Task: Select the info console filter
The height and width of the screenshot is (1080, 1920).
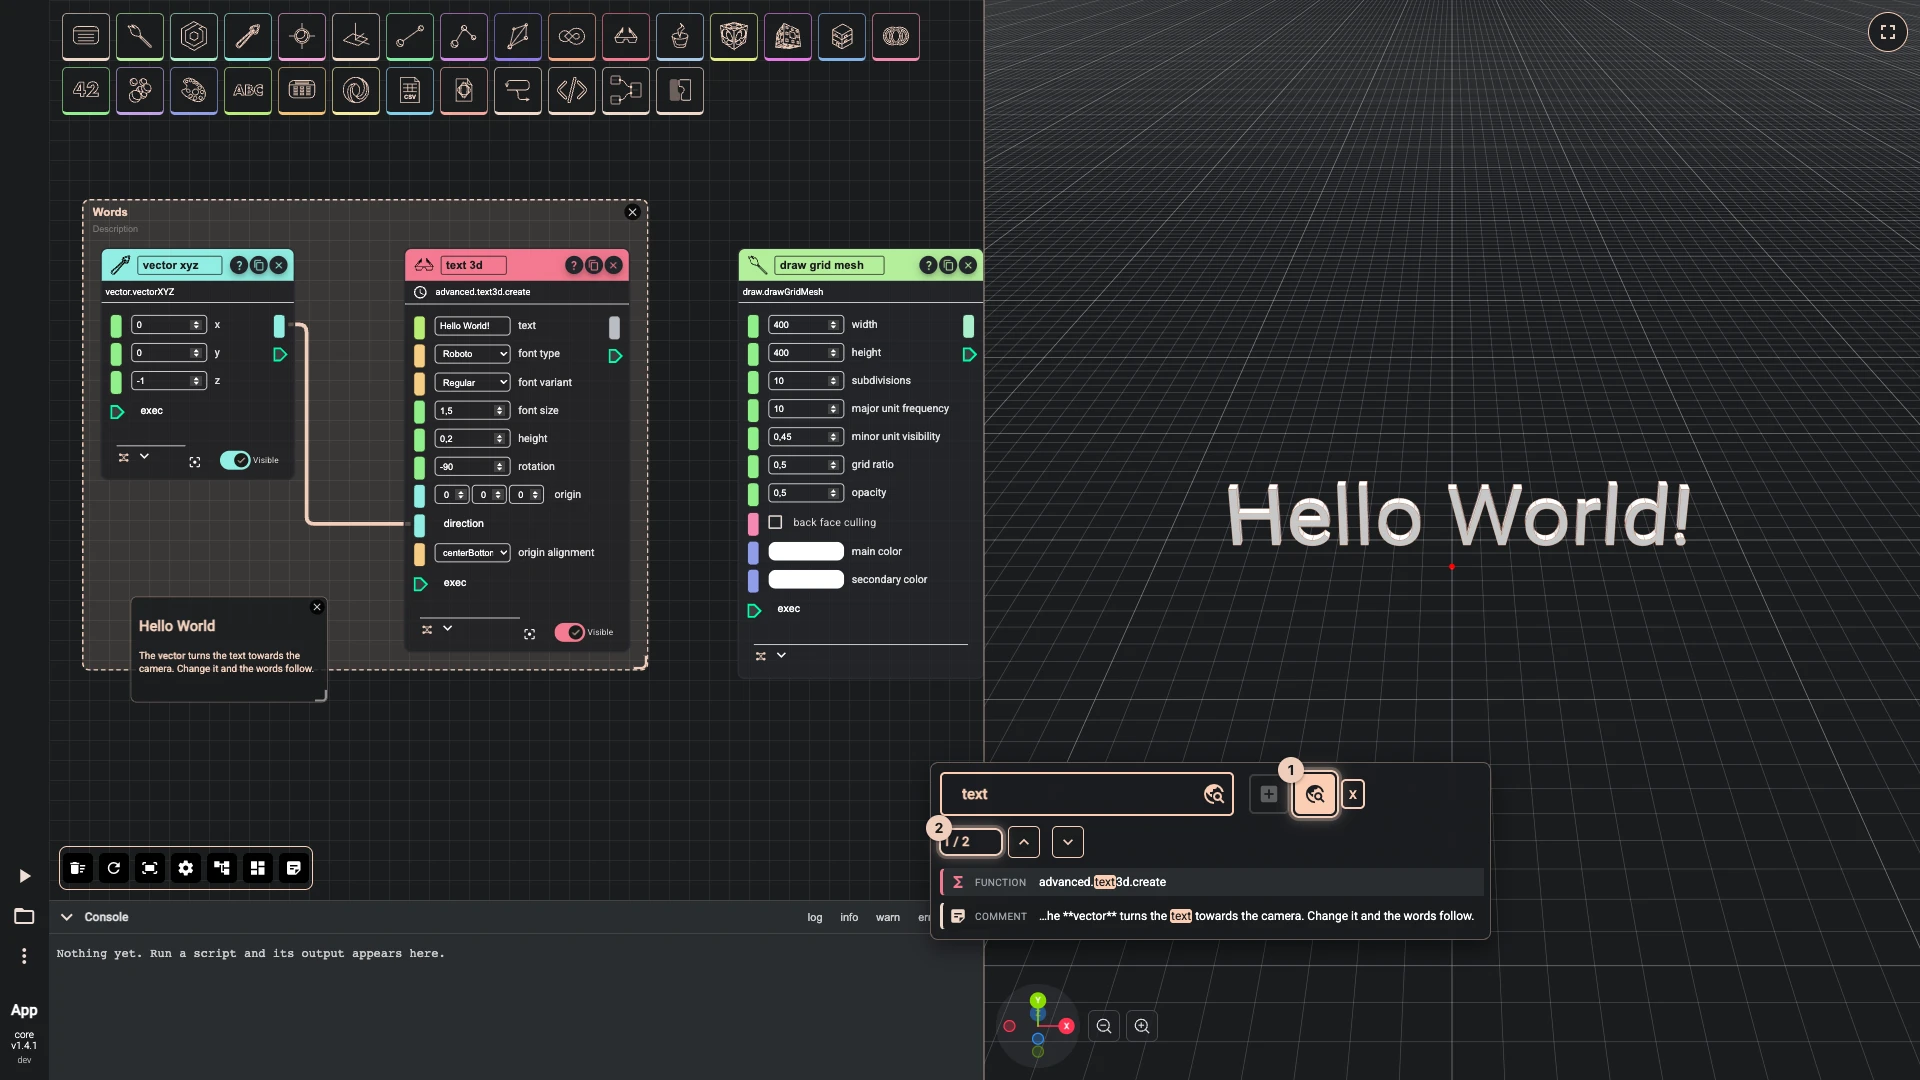Action: [849, 917]
